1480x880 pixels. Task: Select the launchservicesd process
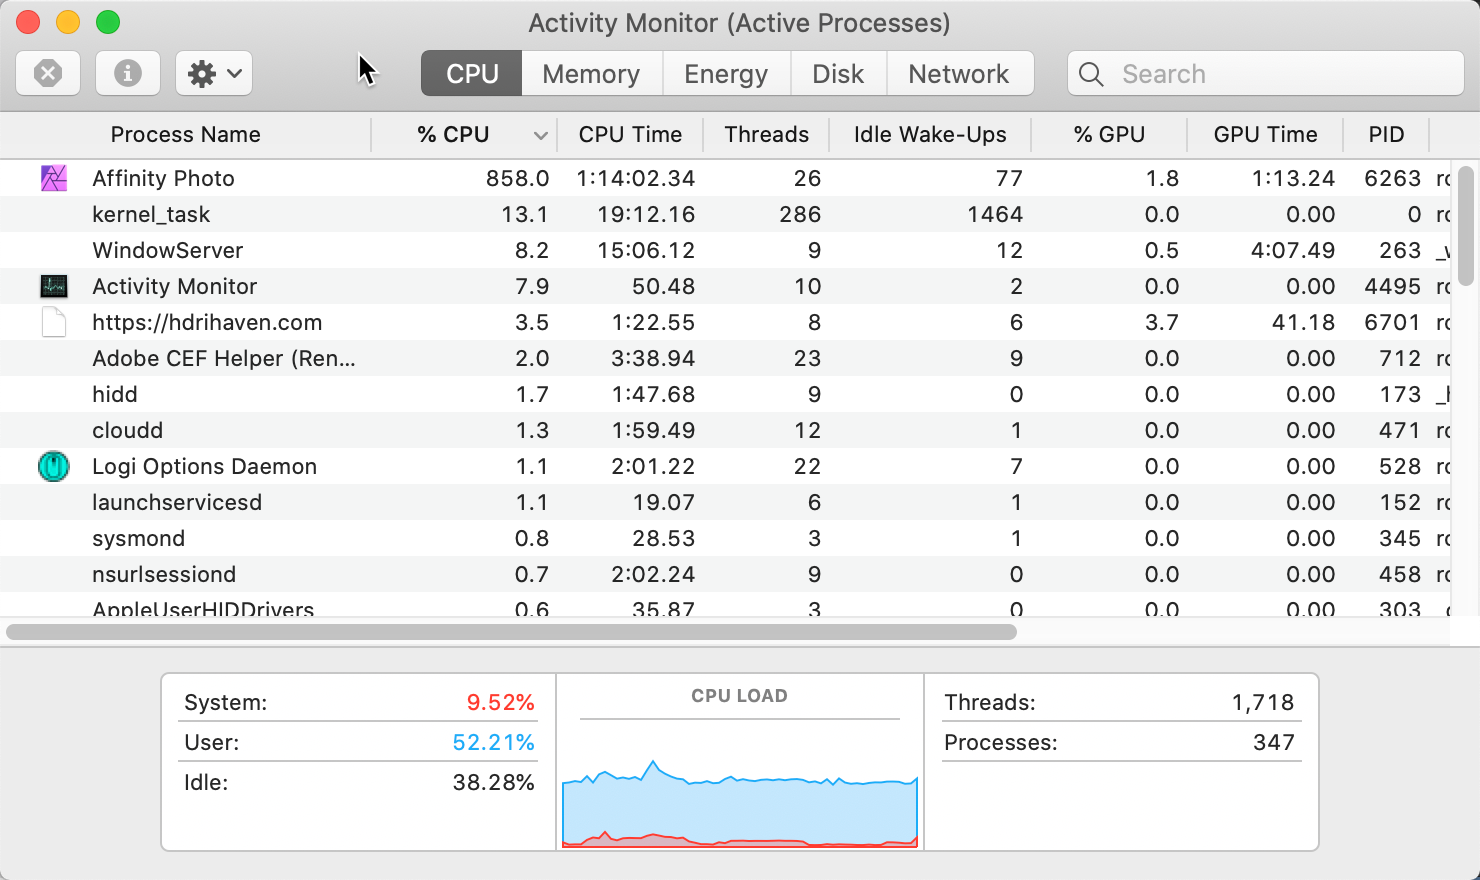[177, 502]
